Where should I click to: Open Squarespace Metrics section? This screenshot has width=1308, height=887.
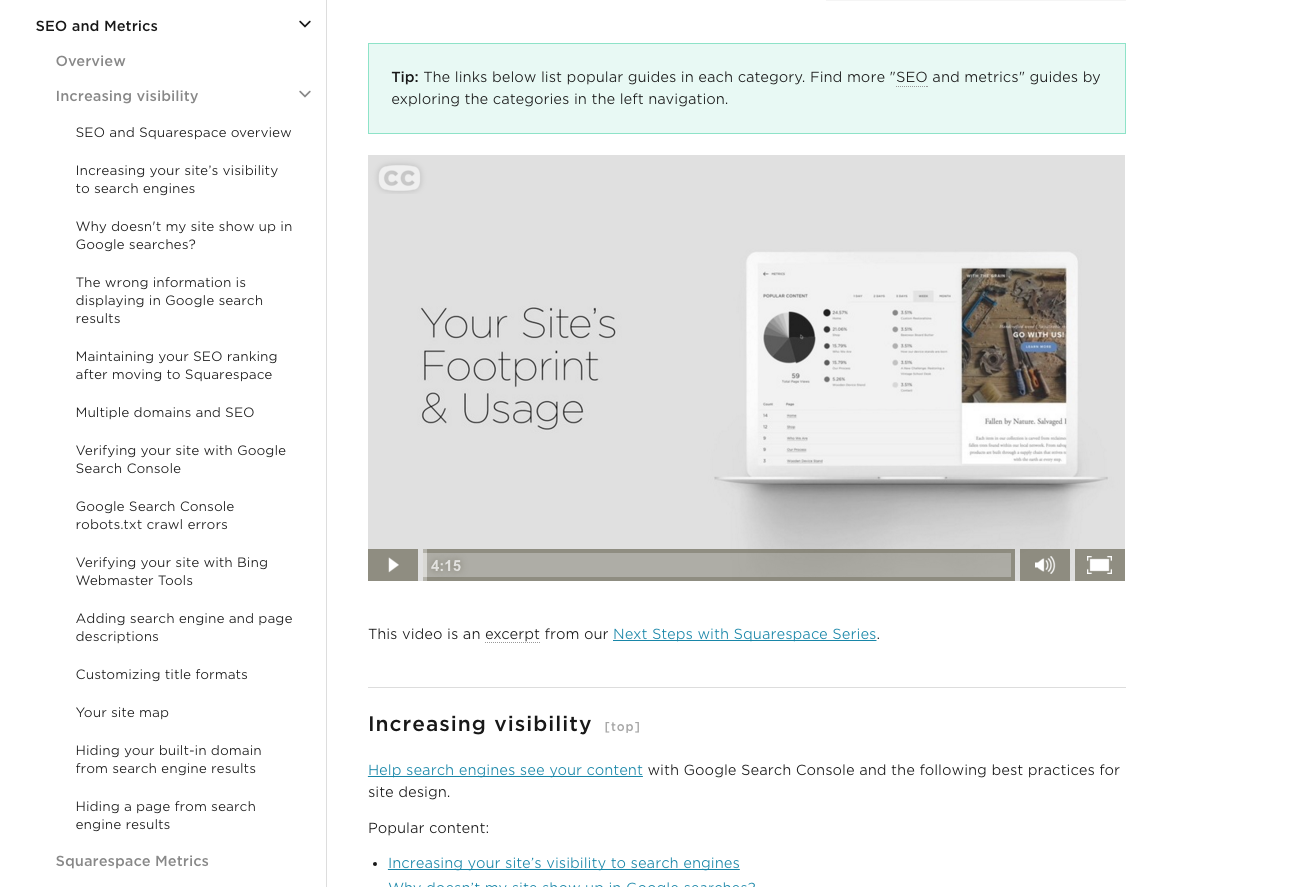(x=132, y=861)
